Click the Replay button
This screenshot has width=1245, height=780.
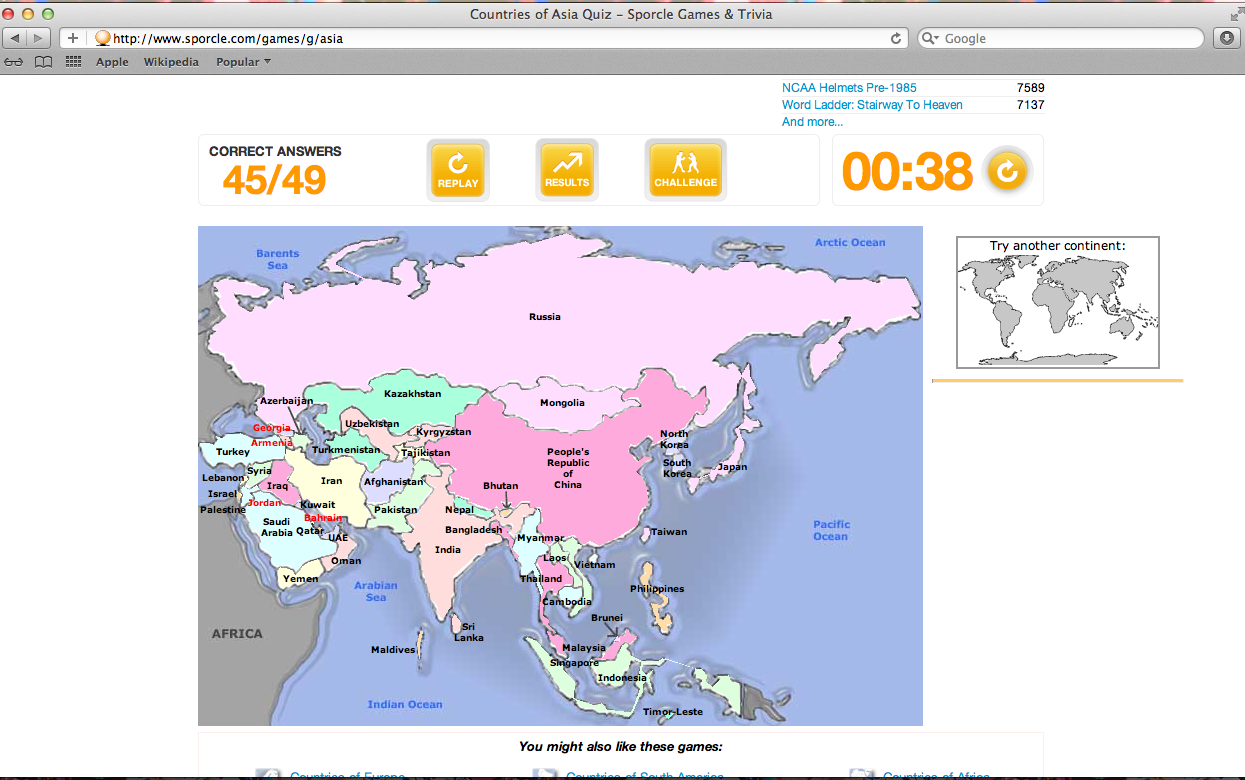pos(458,170)
